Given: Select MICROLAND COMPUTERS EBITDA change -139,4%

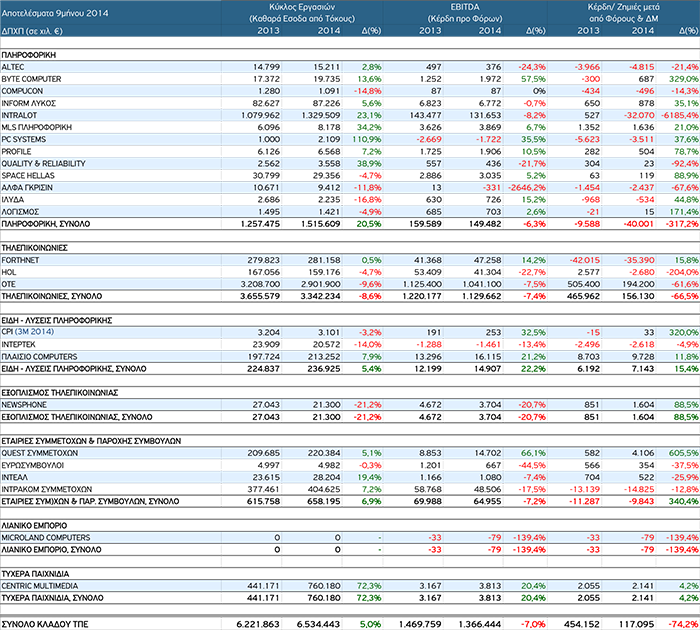Looking at the screenshot, I should click(529, 538).
